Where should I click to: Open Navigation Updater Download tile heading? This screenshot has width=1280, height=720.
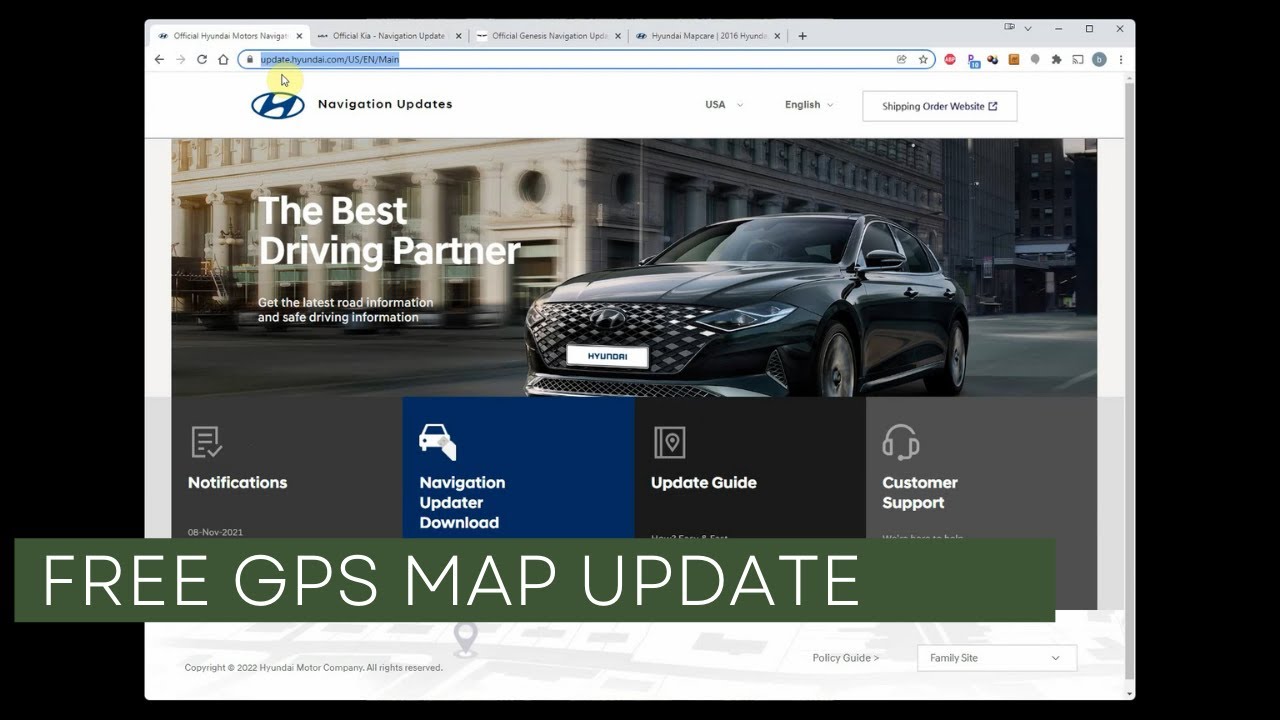[462, 502]
